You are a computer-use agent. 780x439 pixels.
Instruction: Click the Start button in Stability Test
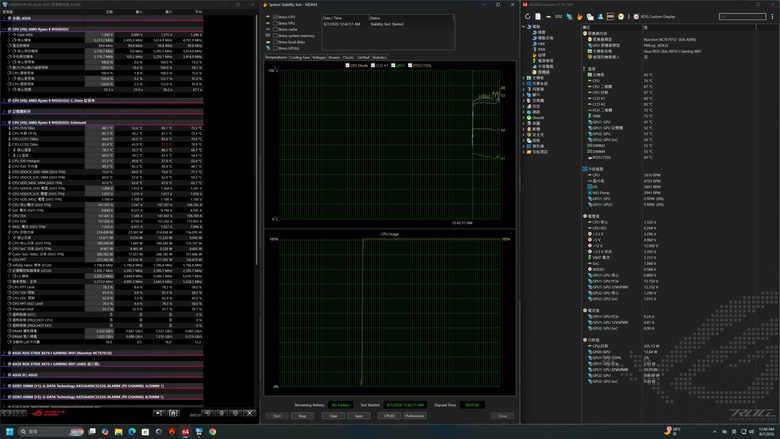click(277, 416)
